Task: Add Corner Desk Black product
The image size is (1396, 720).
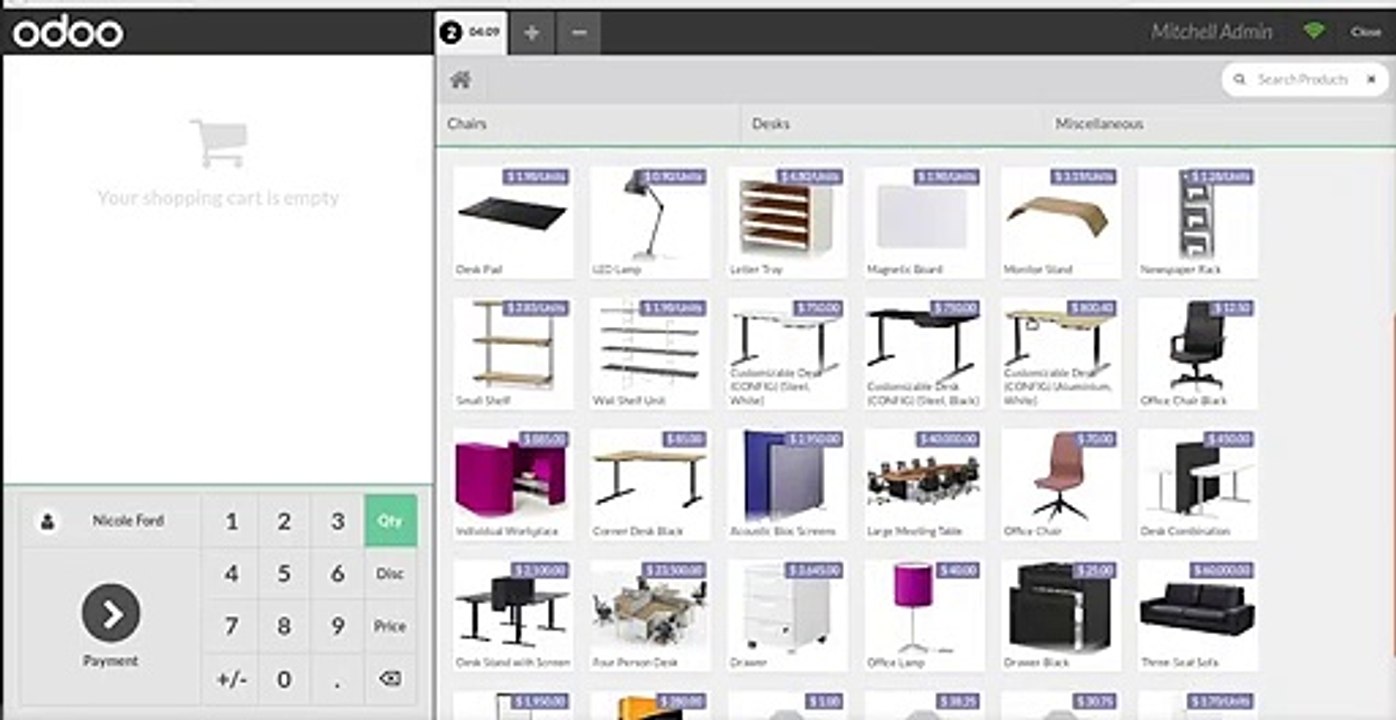Action: [x=650, y=484]
